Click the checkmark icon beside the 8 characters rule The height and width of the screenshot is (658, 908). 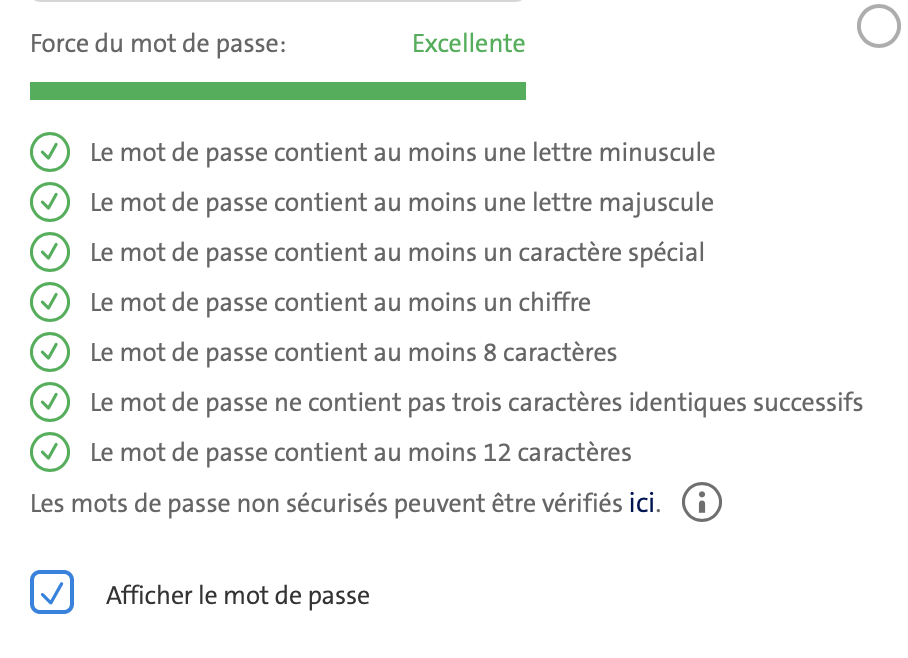point(49,352)
